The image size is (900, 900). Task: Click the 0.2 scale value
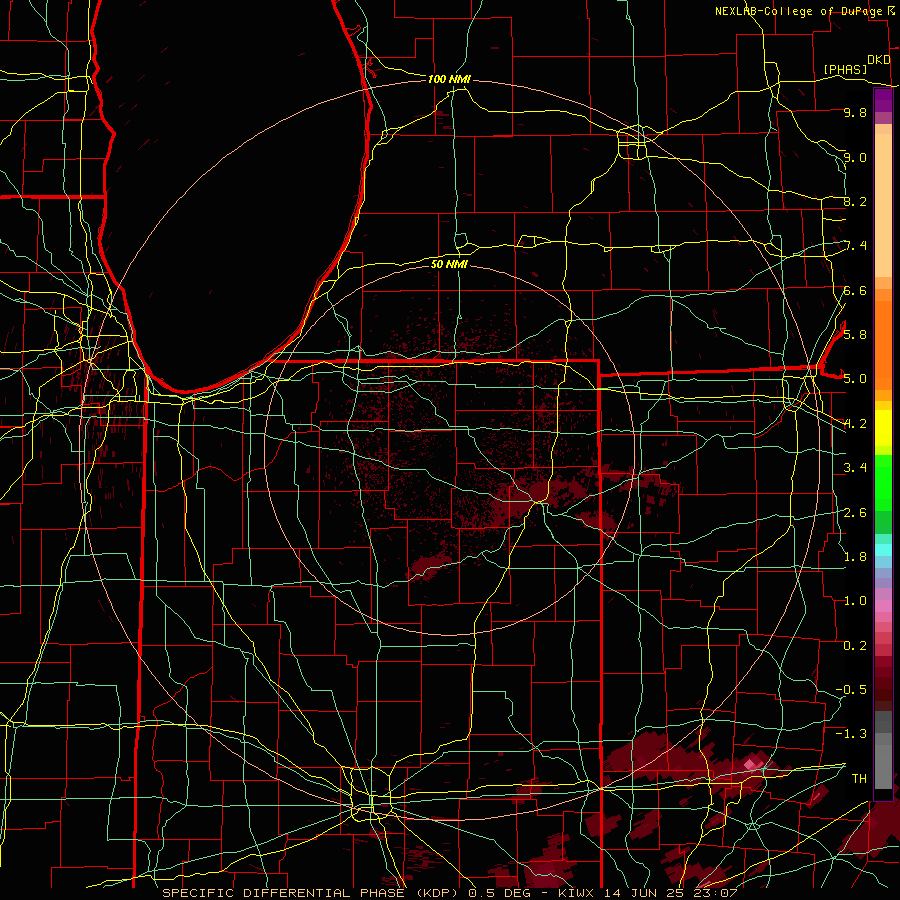pos(855,646)
